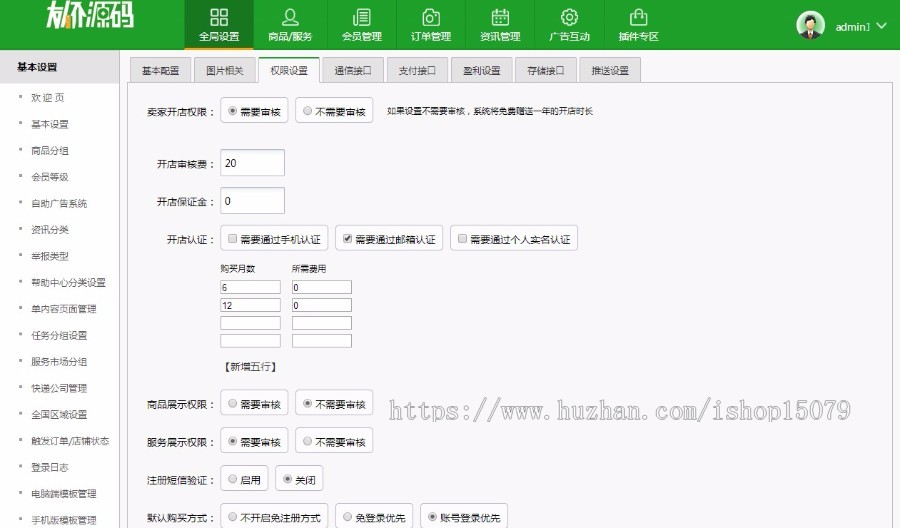The width and height of the screenshot is (900, 528).
Task: Click the 开店审核费 input field
Action: pyautogui.click(x=252, y=163)
